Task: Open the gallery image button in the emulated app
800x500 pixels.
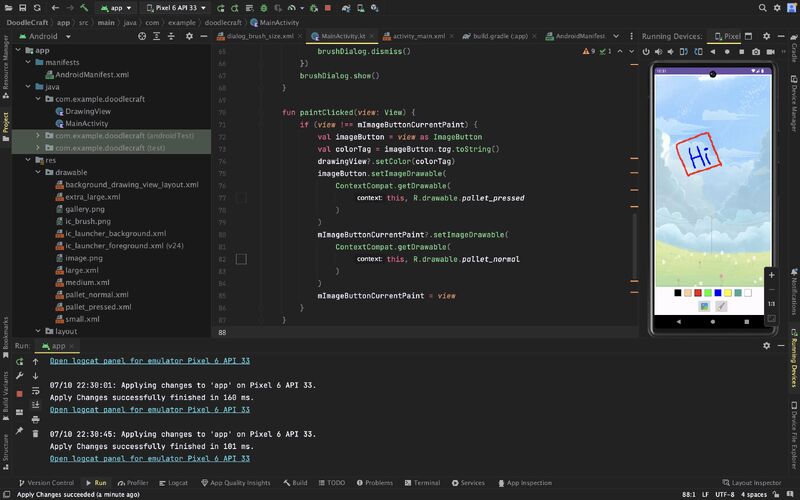Action: point(704,306)
